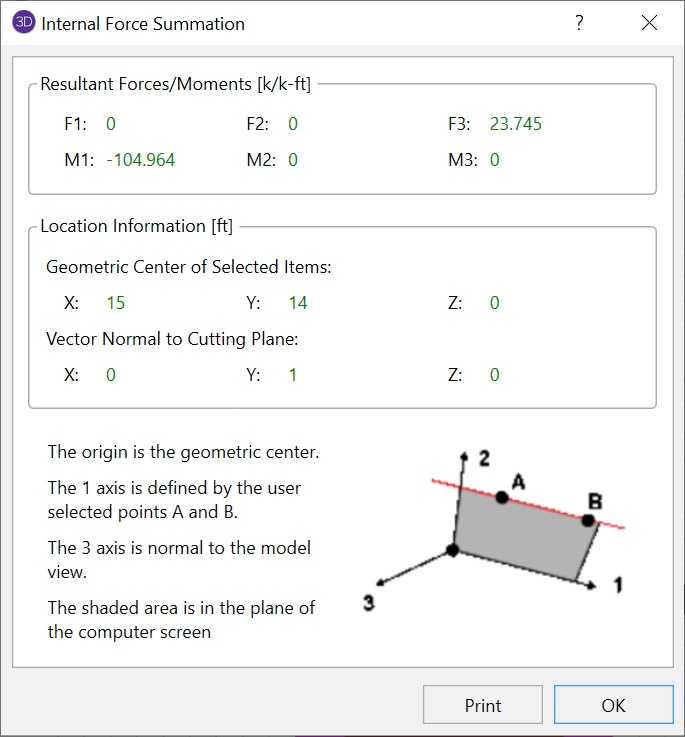Screen dimensions: 685x737
Task: Click the Internal Force Summation title text
Action: pos(143,23)
